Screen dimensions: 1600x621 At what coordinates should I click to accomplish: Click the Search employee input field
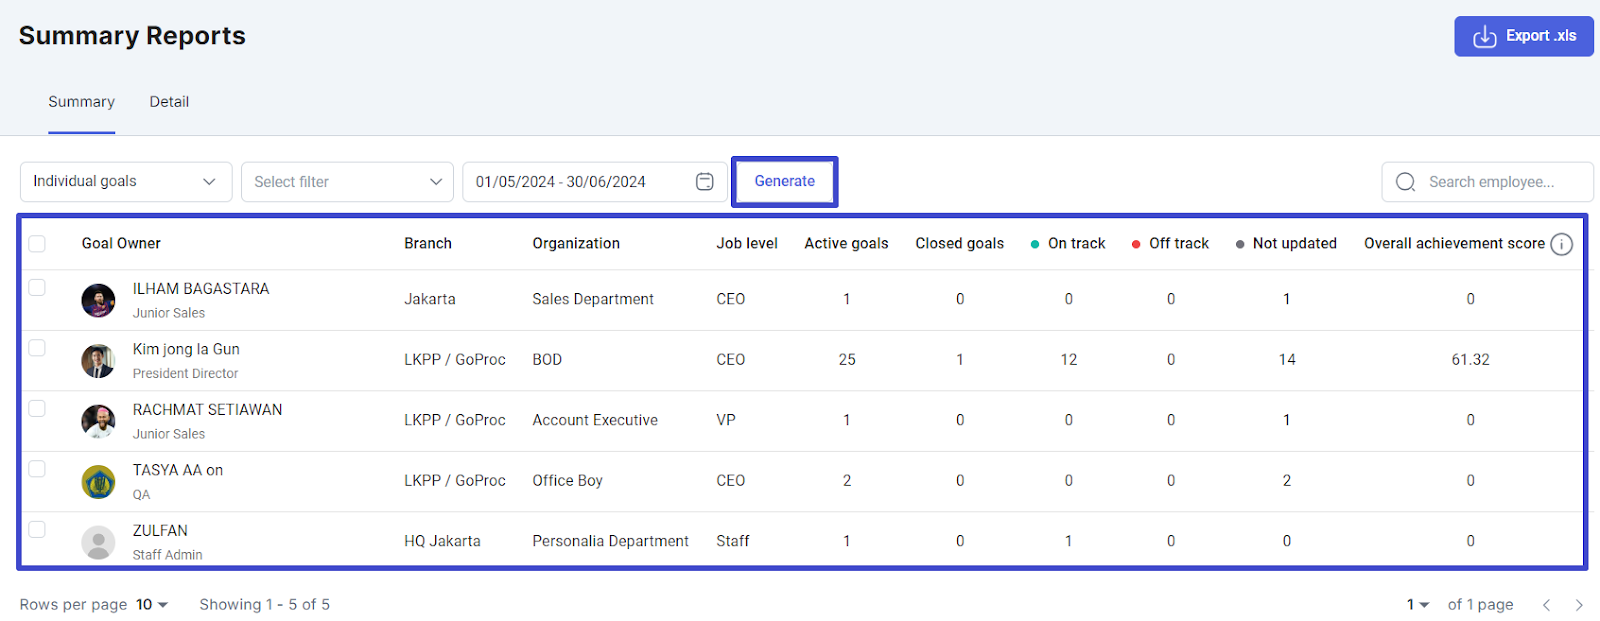[x=1487, y=182]
